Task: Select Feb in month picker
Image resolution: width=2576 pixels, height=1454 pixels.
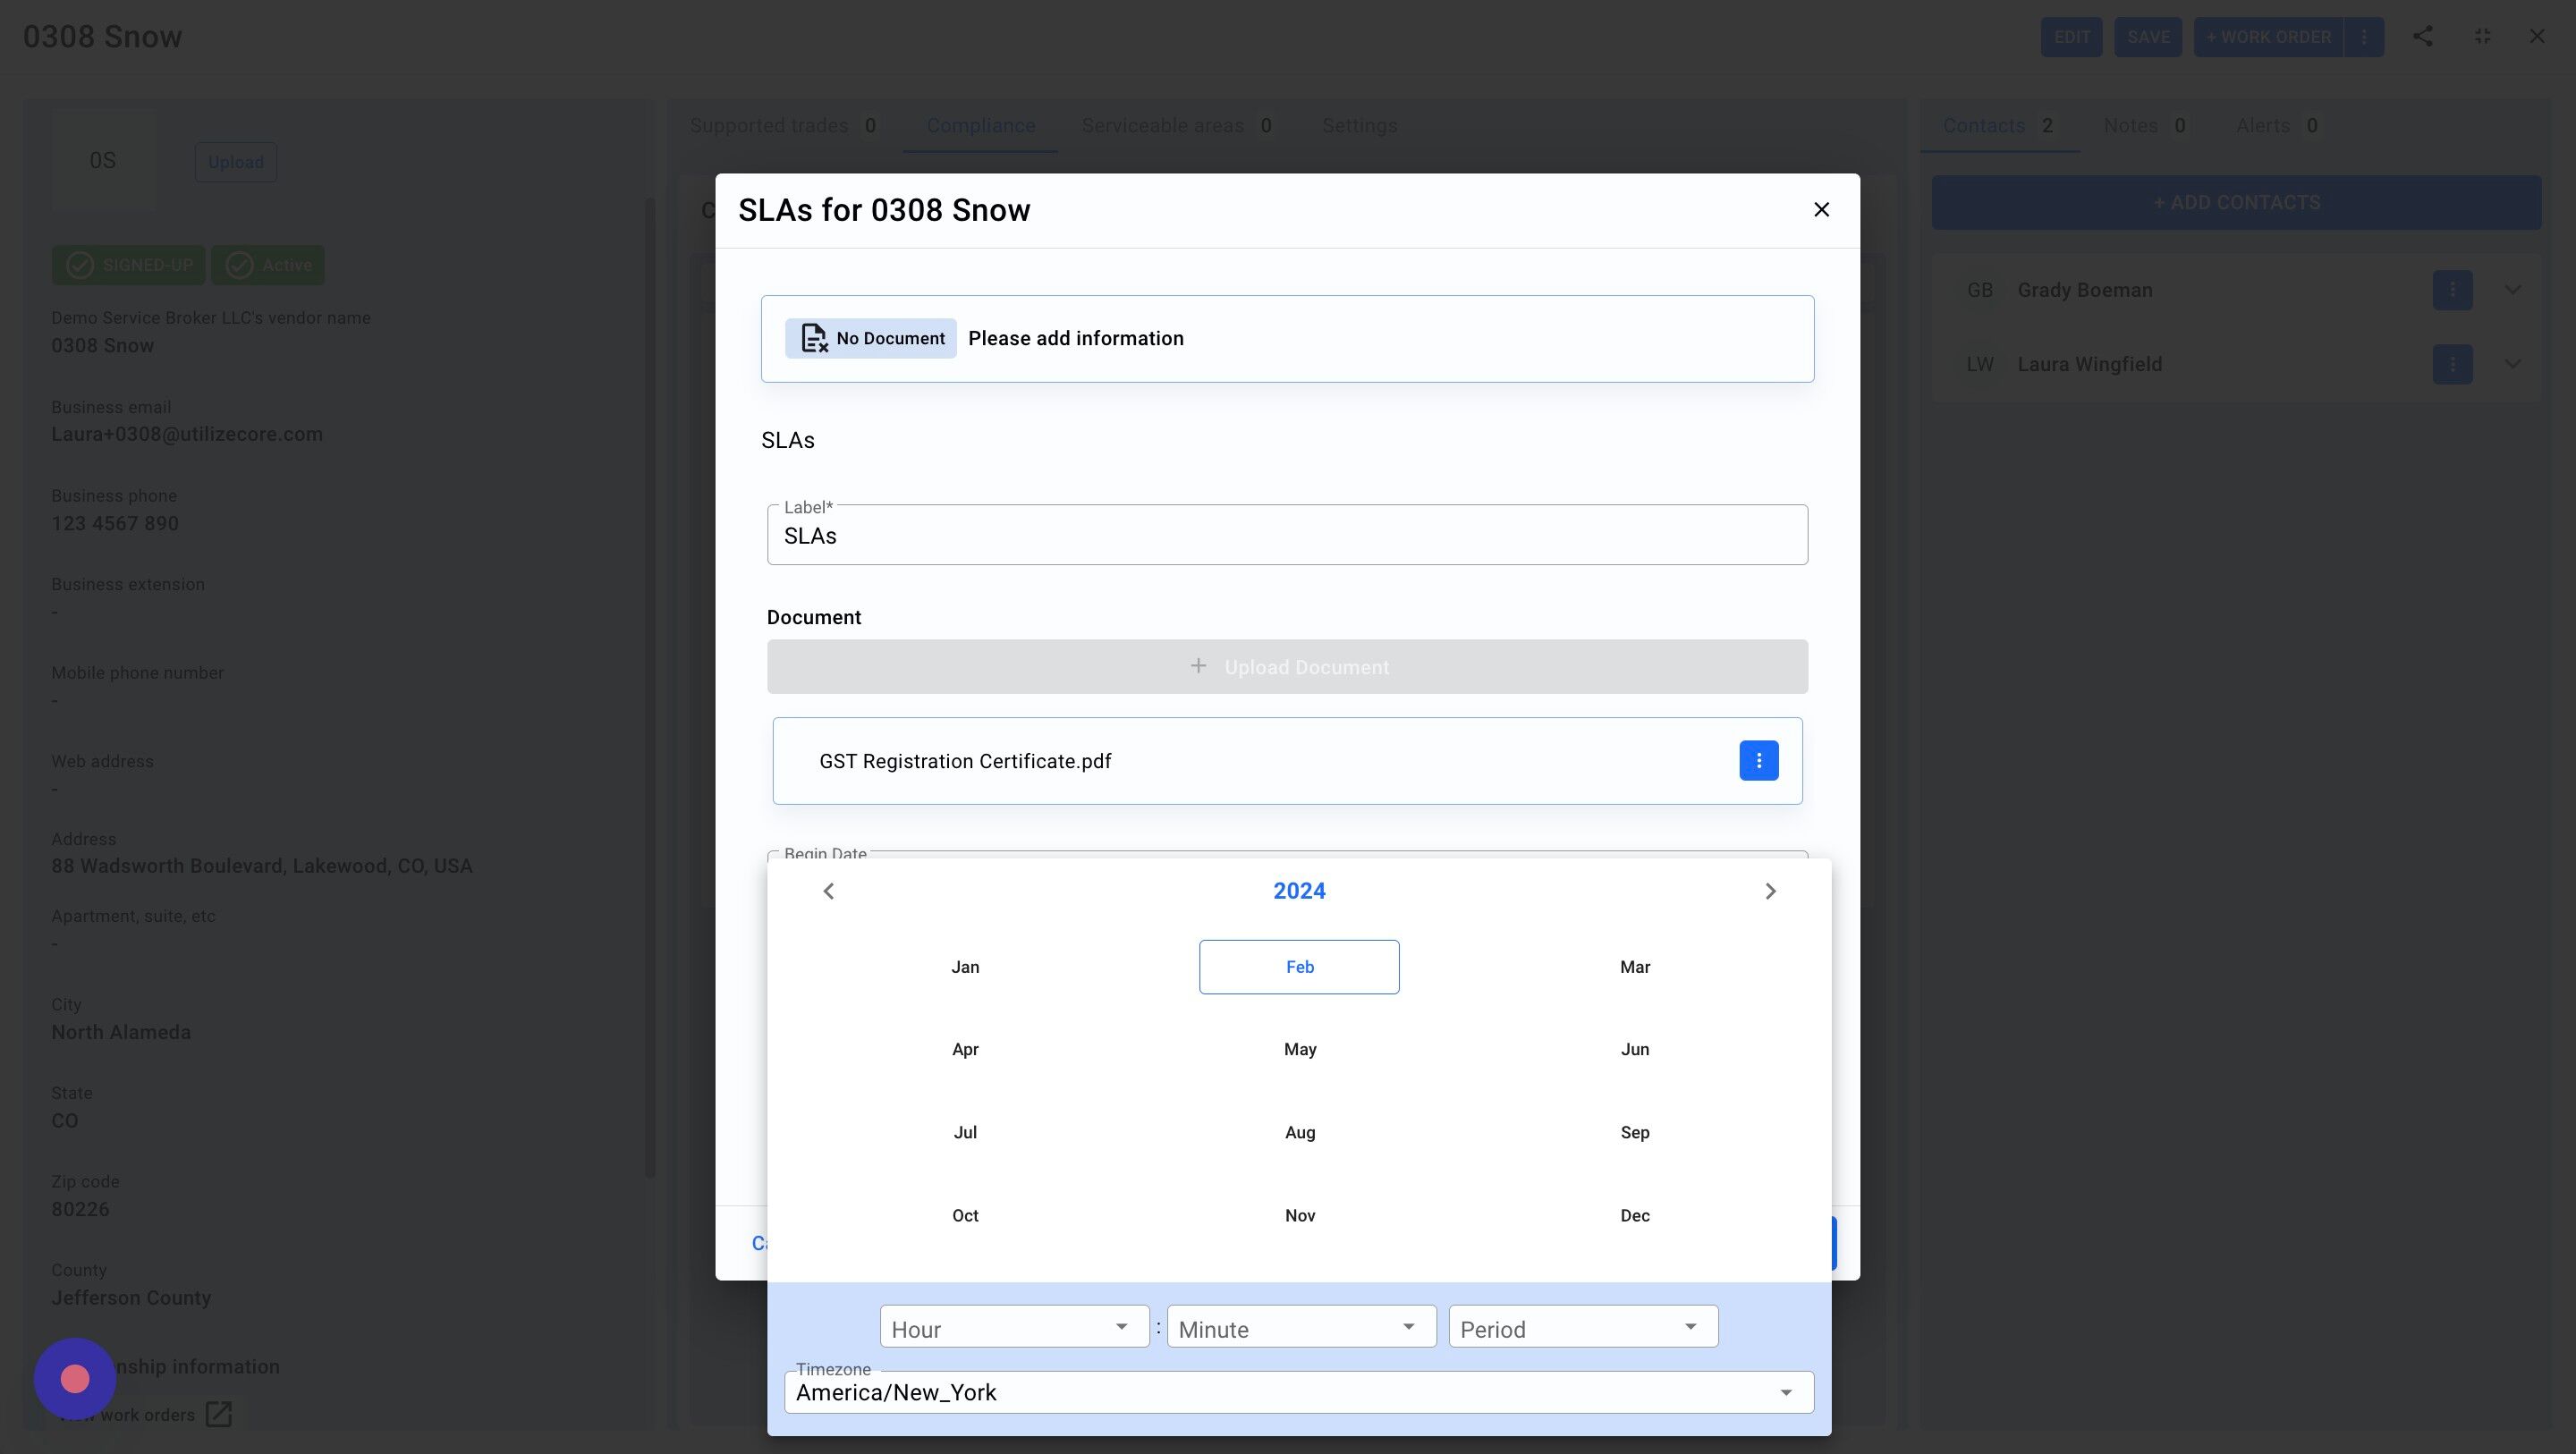Action: [1299, 967]
